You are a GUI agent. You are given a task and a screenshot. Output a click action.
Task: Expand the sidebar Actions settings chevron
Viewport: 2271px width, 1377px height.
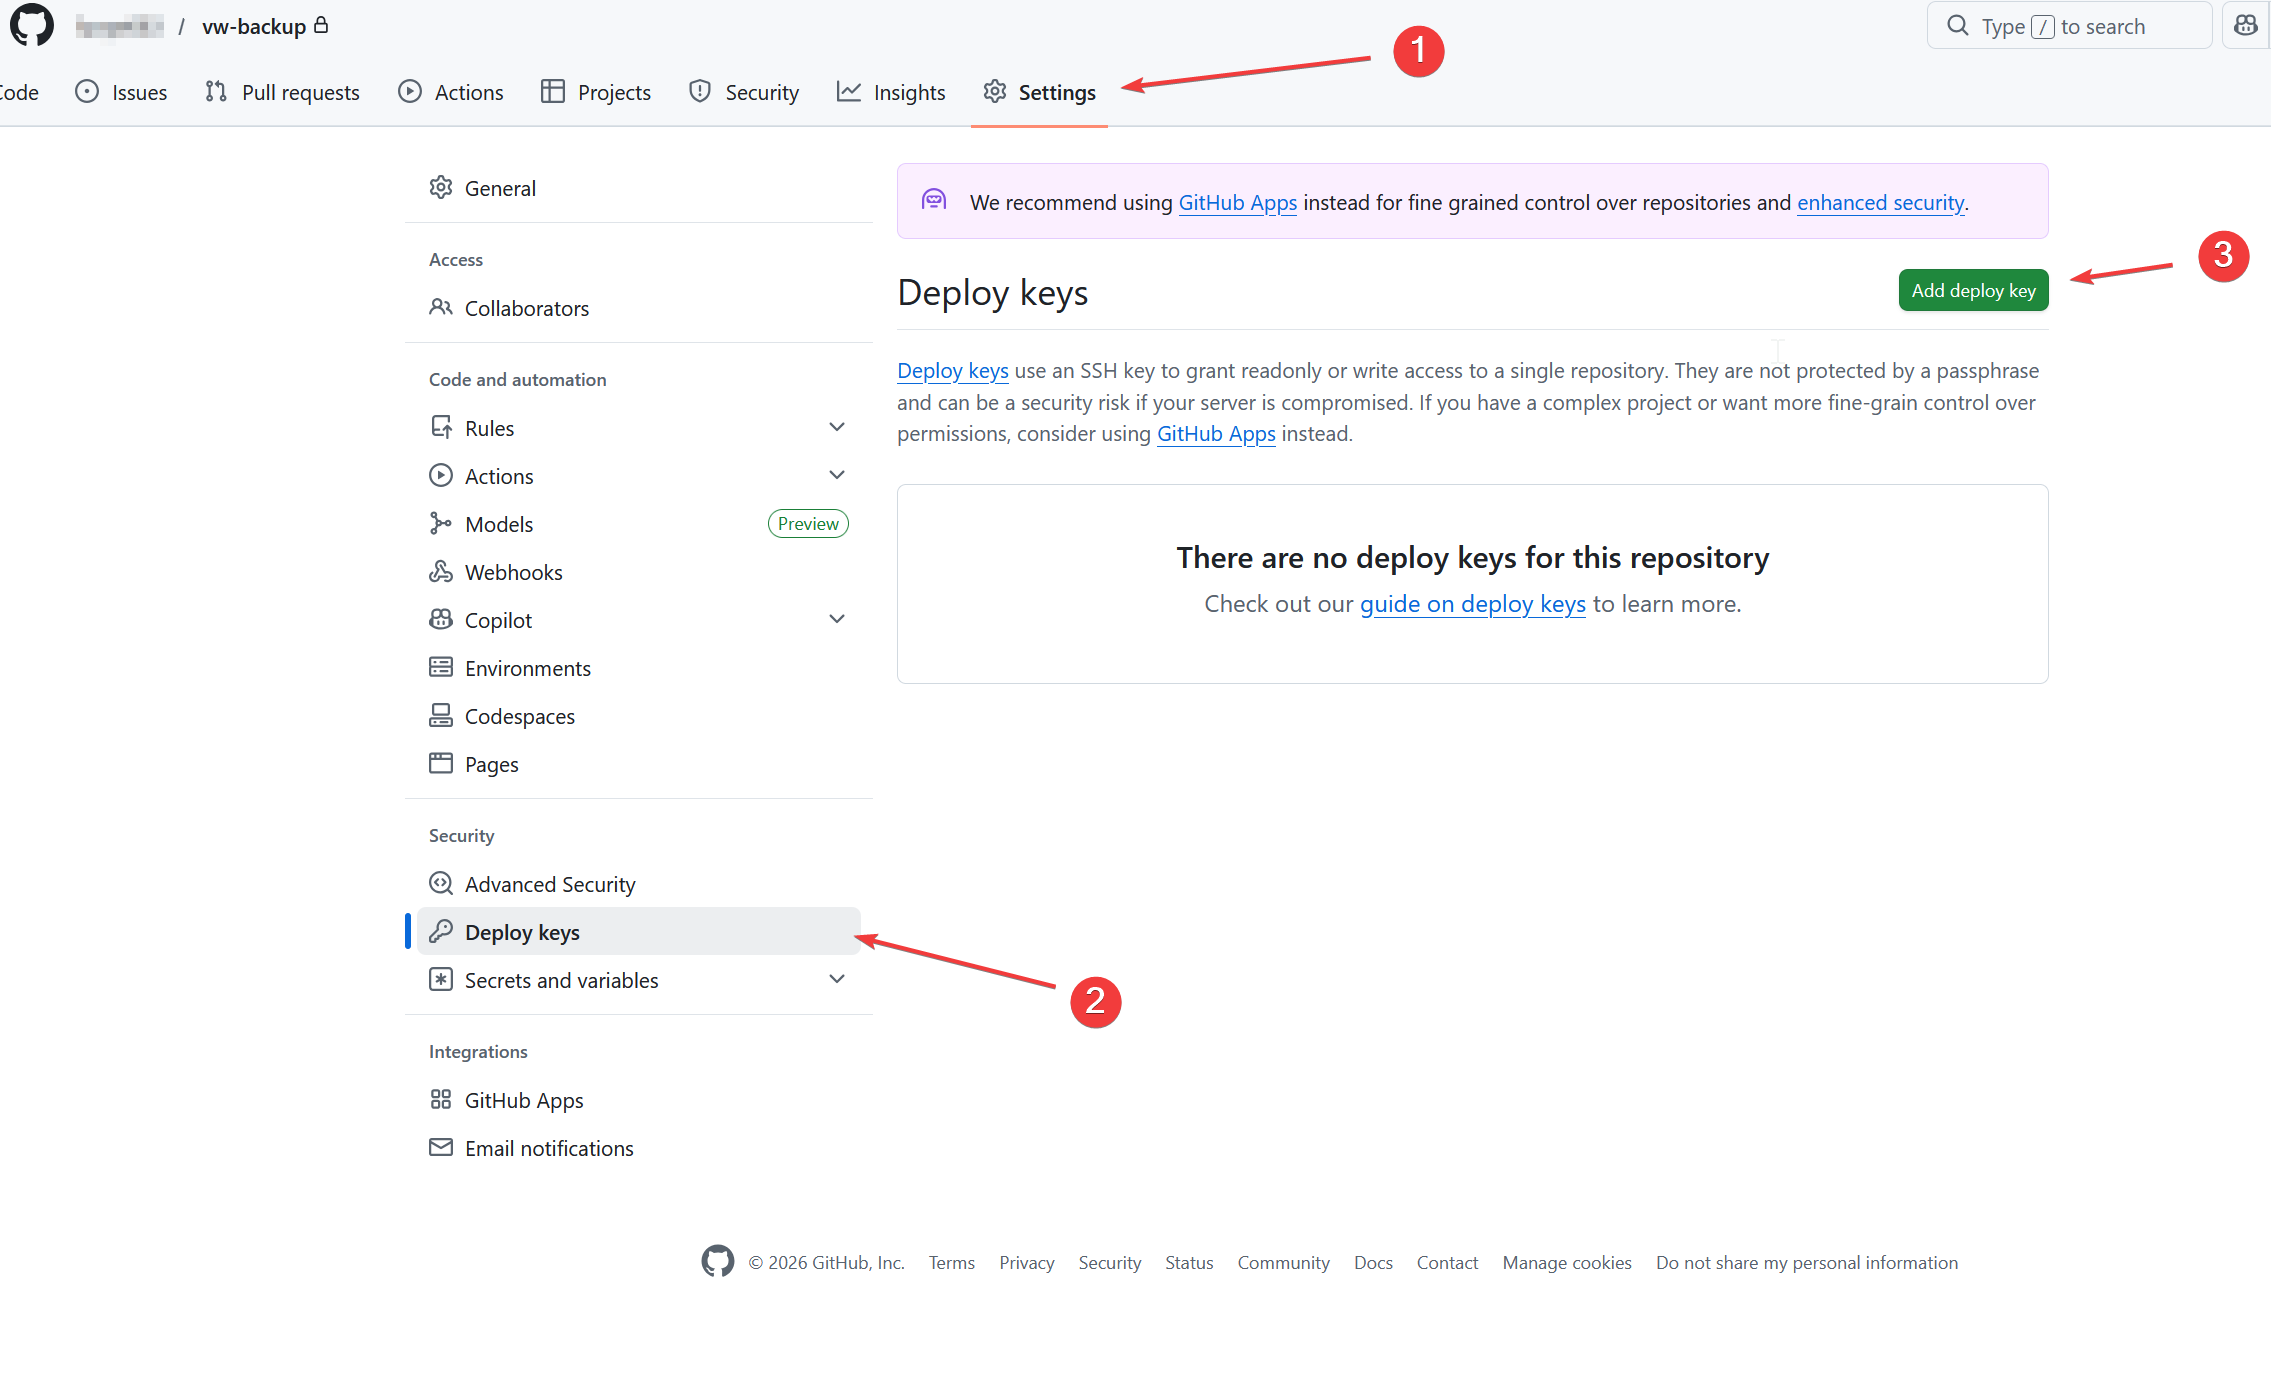837,476
